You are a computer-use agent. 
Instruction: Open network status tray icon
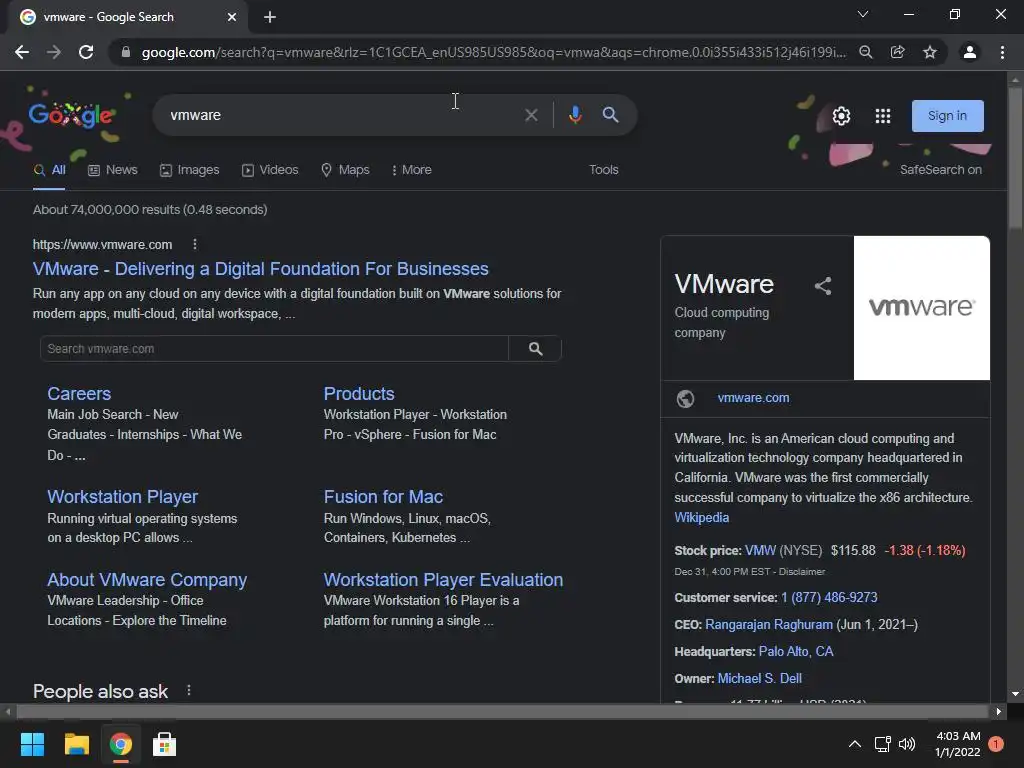882,744
